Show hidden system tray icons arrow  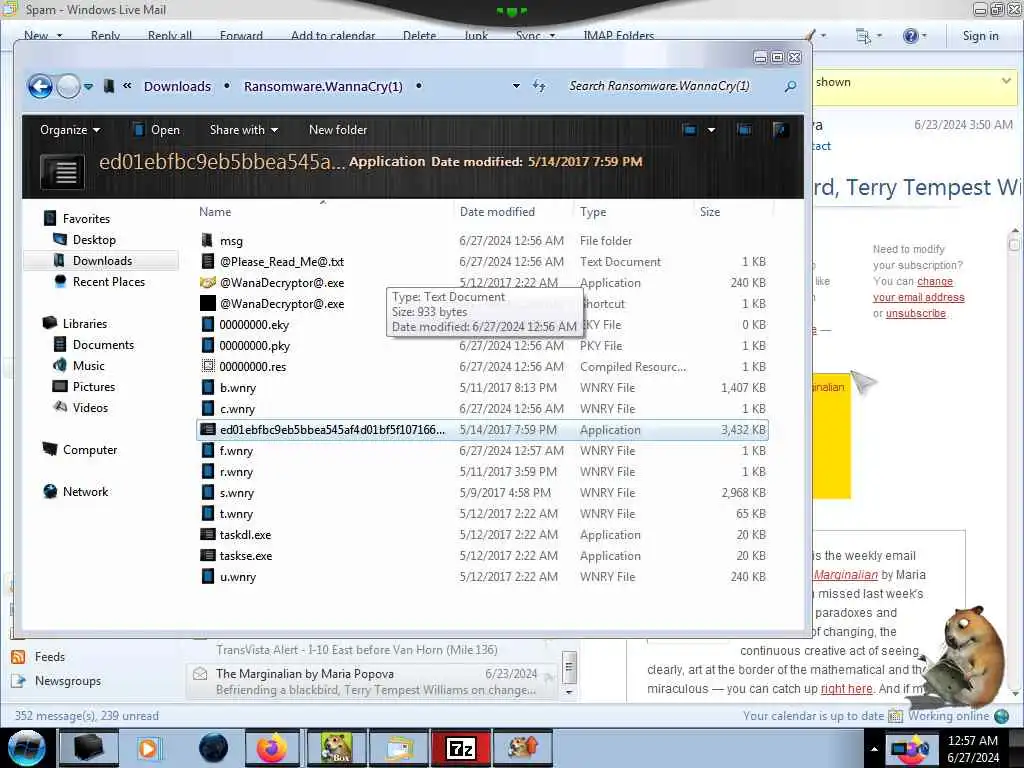point(874,749)
